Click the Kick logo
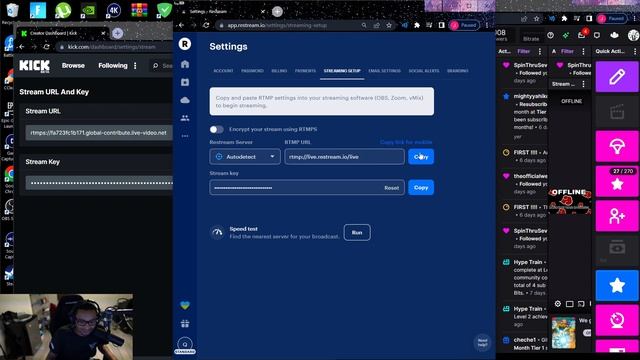Viewport: 640px width, 360px height. 35,66
